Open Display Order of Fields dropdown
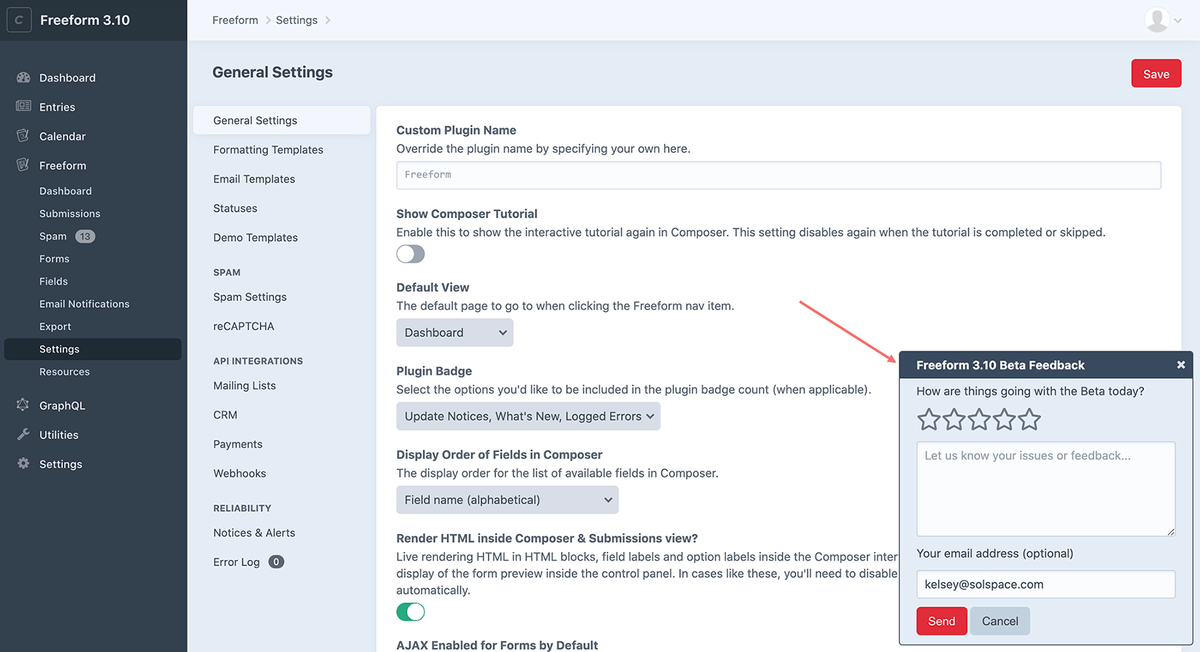Image resolution: width=1200 pixels, height=652 pixels. click(x=507, y=499)
